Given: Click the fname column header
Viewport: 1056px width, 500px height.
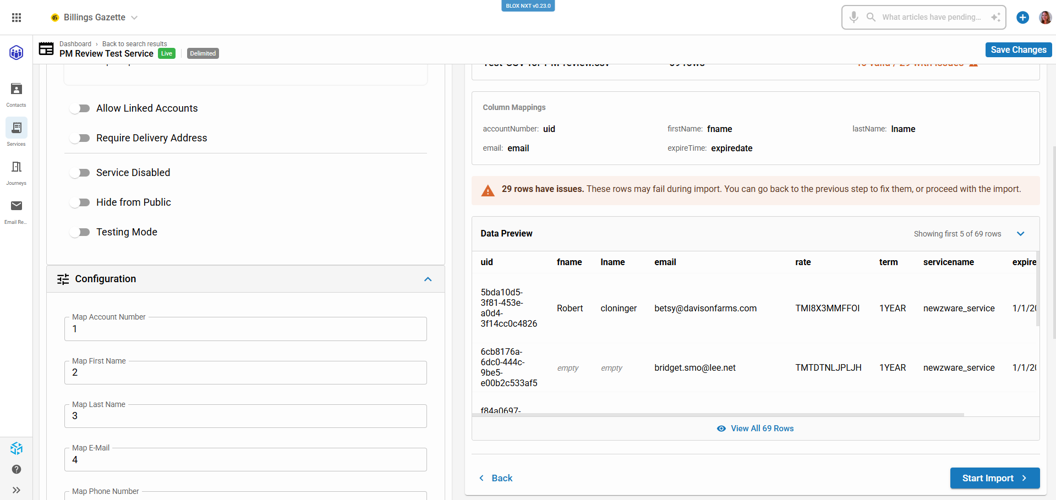Looking at the screenshot, I should (x=569, y=262).
